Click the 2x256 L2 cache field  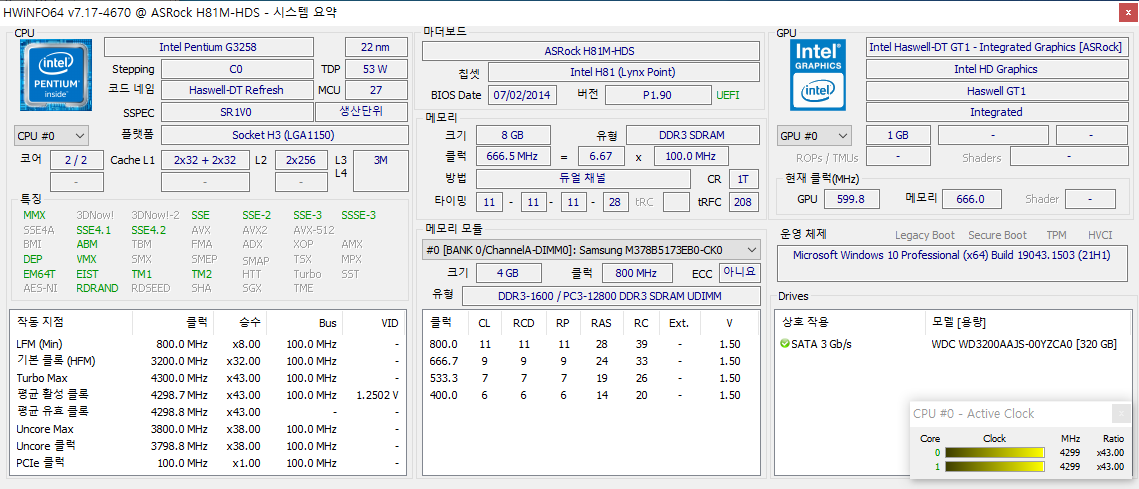(301, 160)
